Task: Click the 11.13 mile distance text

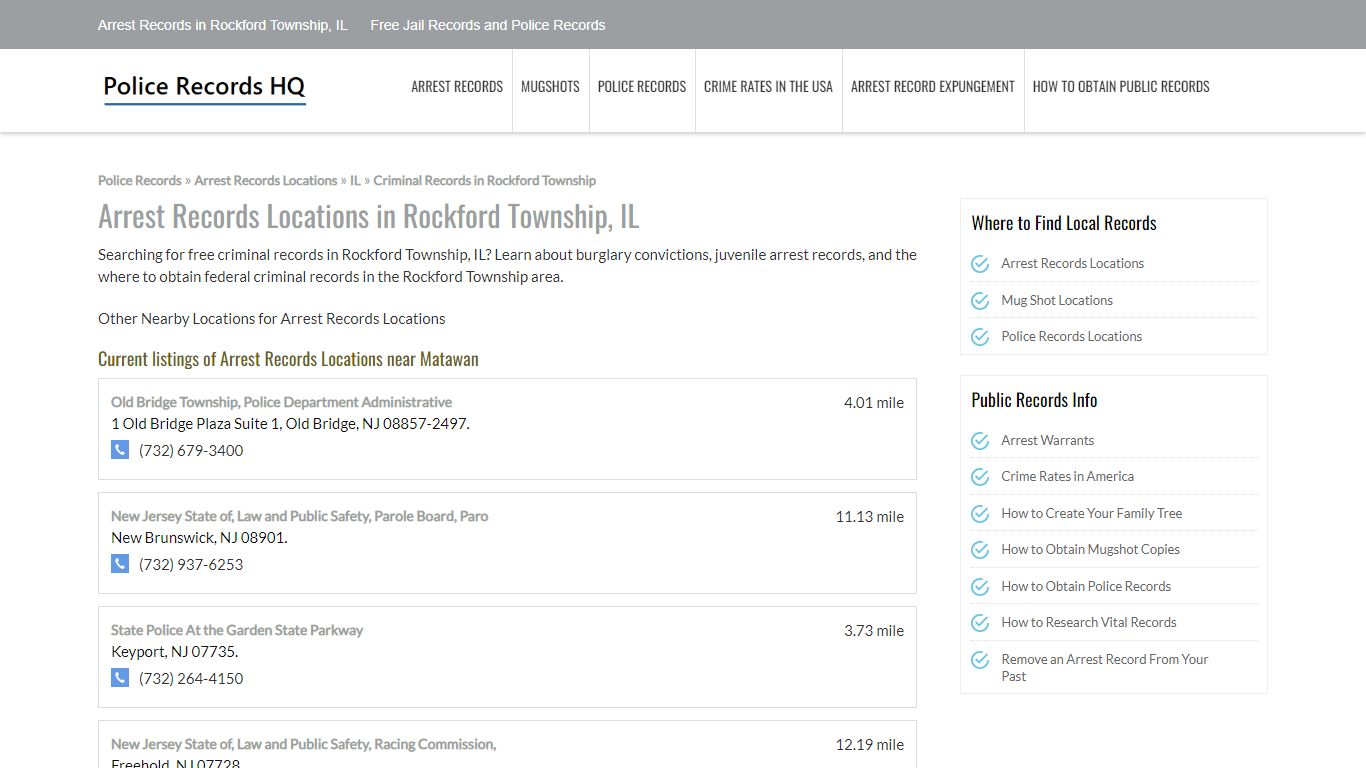Action: [x=870, y=517]
